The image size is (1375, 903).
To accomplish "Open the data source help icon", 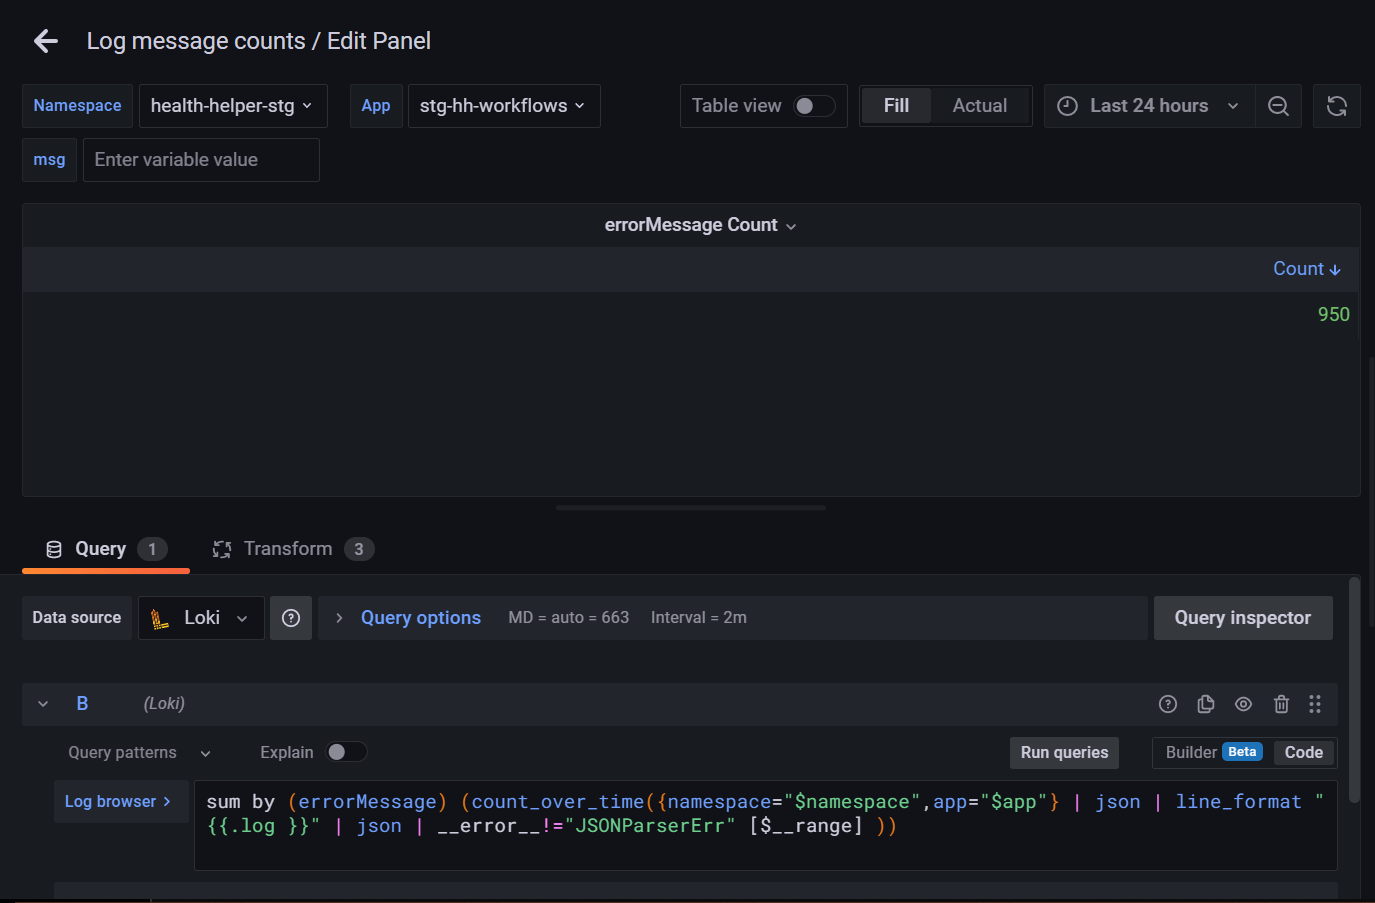I will click(291, 618).
